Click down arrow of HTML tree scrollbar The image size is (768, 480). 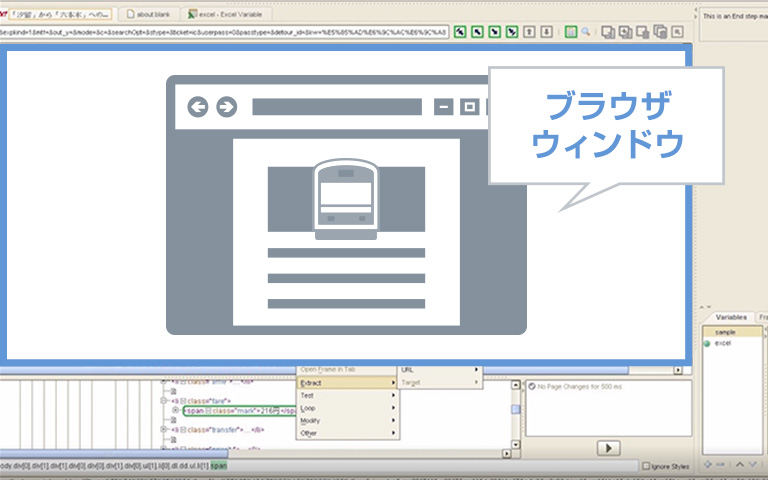515,444
